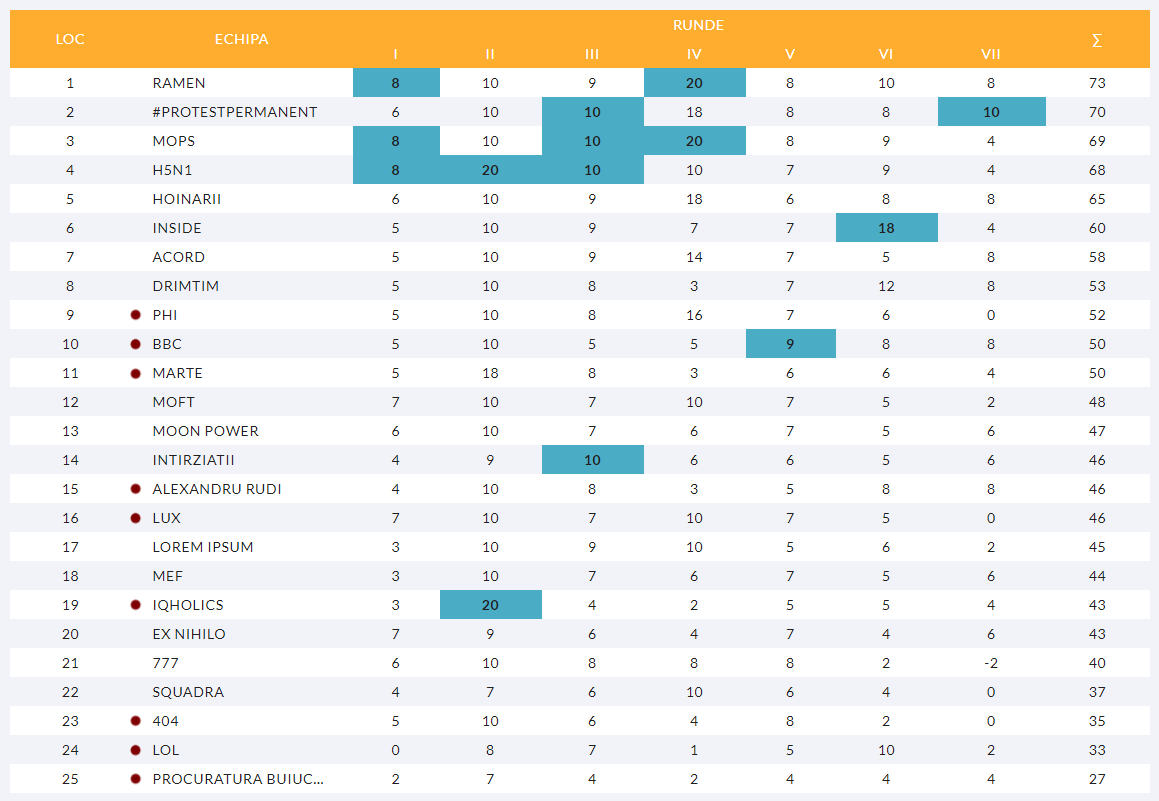Select team name MOPS
The width and height of the screenshot is (1159, 801).
(174, 141)
